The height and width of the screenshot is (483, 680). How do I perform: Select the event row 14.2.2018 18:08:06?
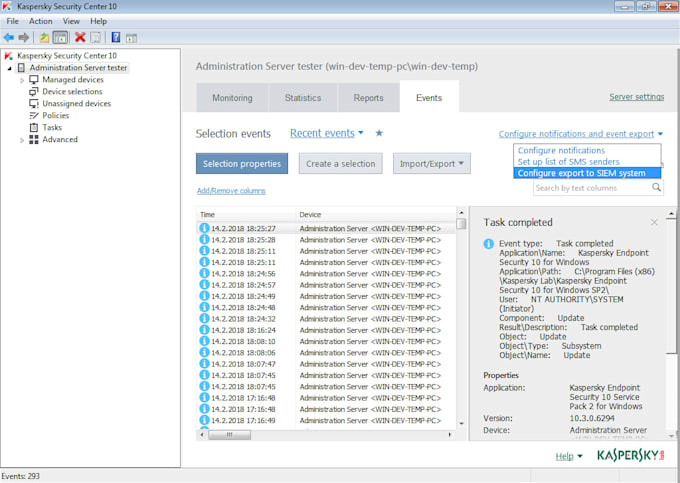tap(327, 352)
